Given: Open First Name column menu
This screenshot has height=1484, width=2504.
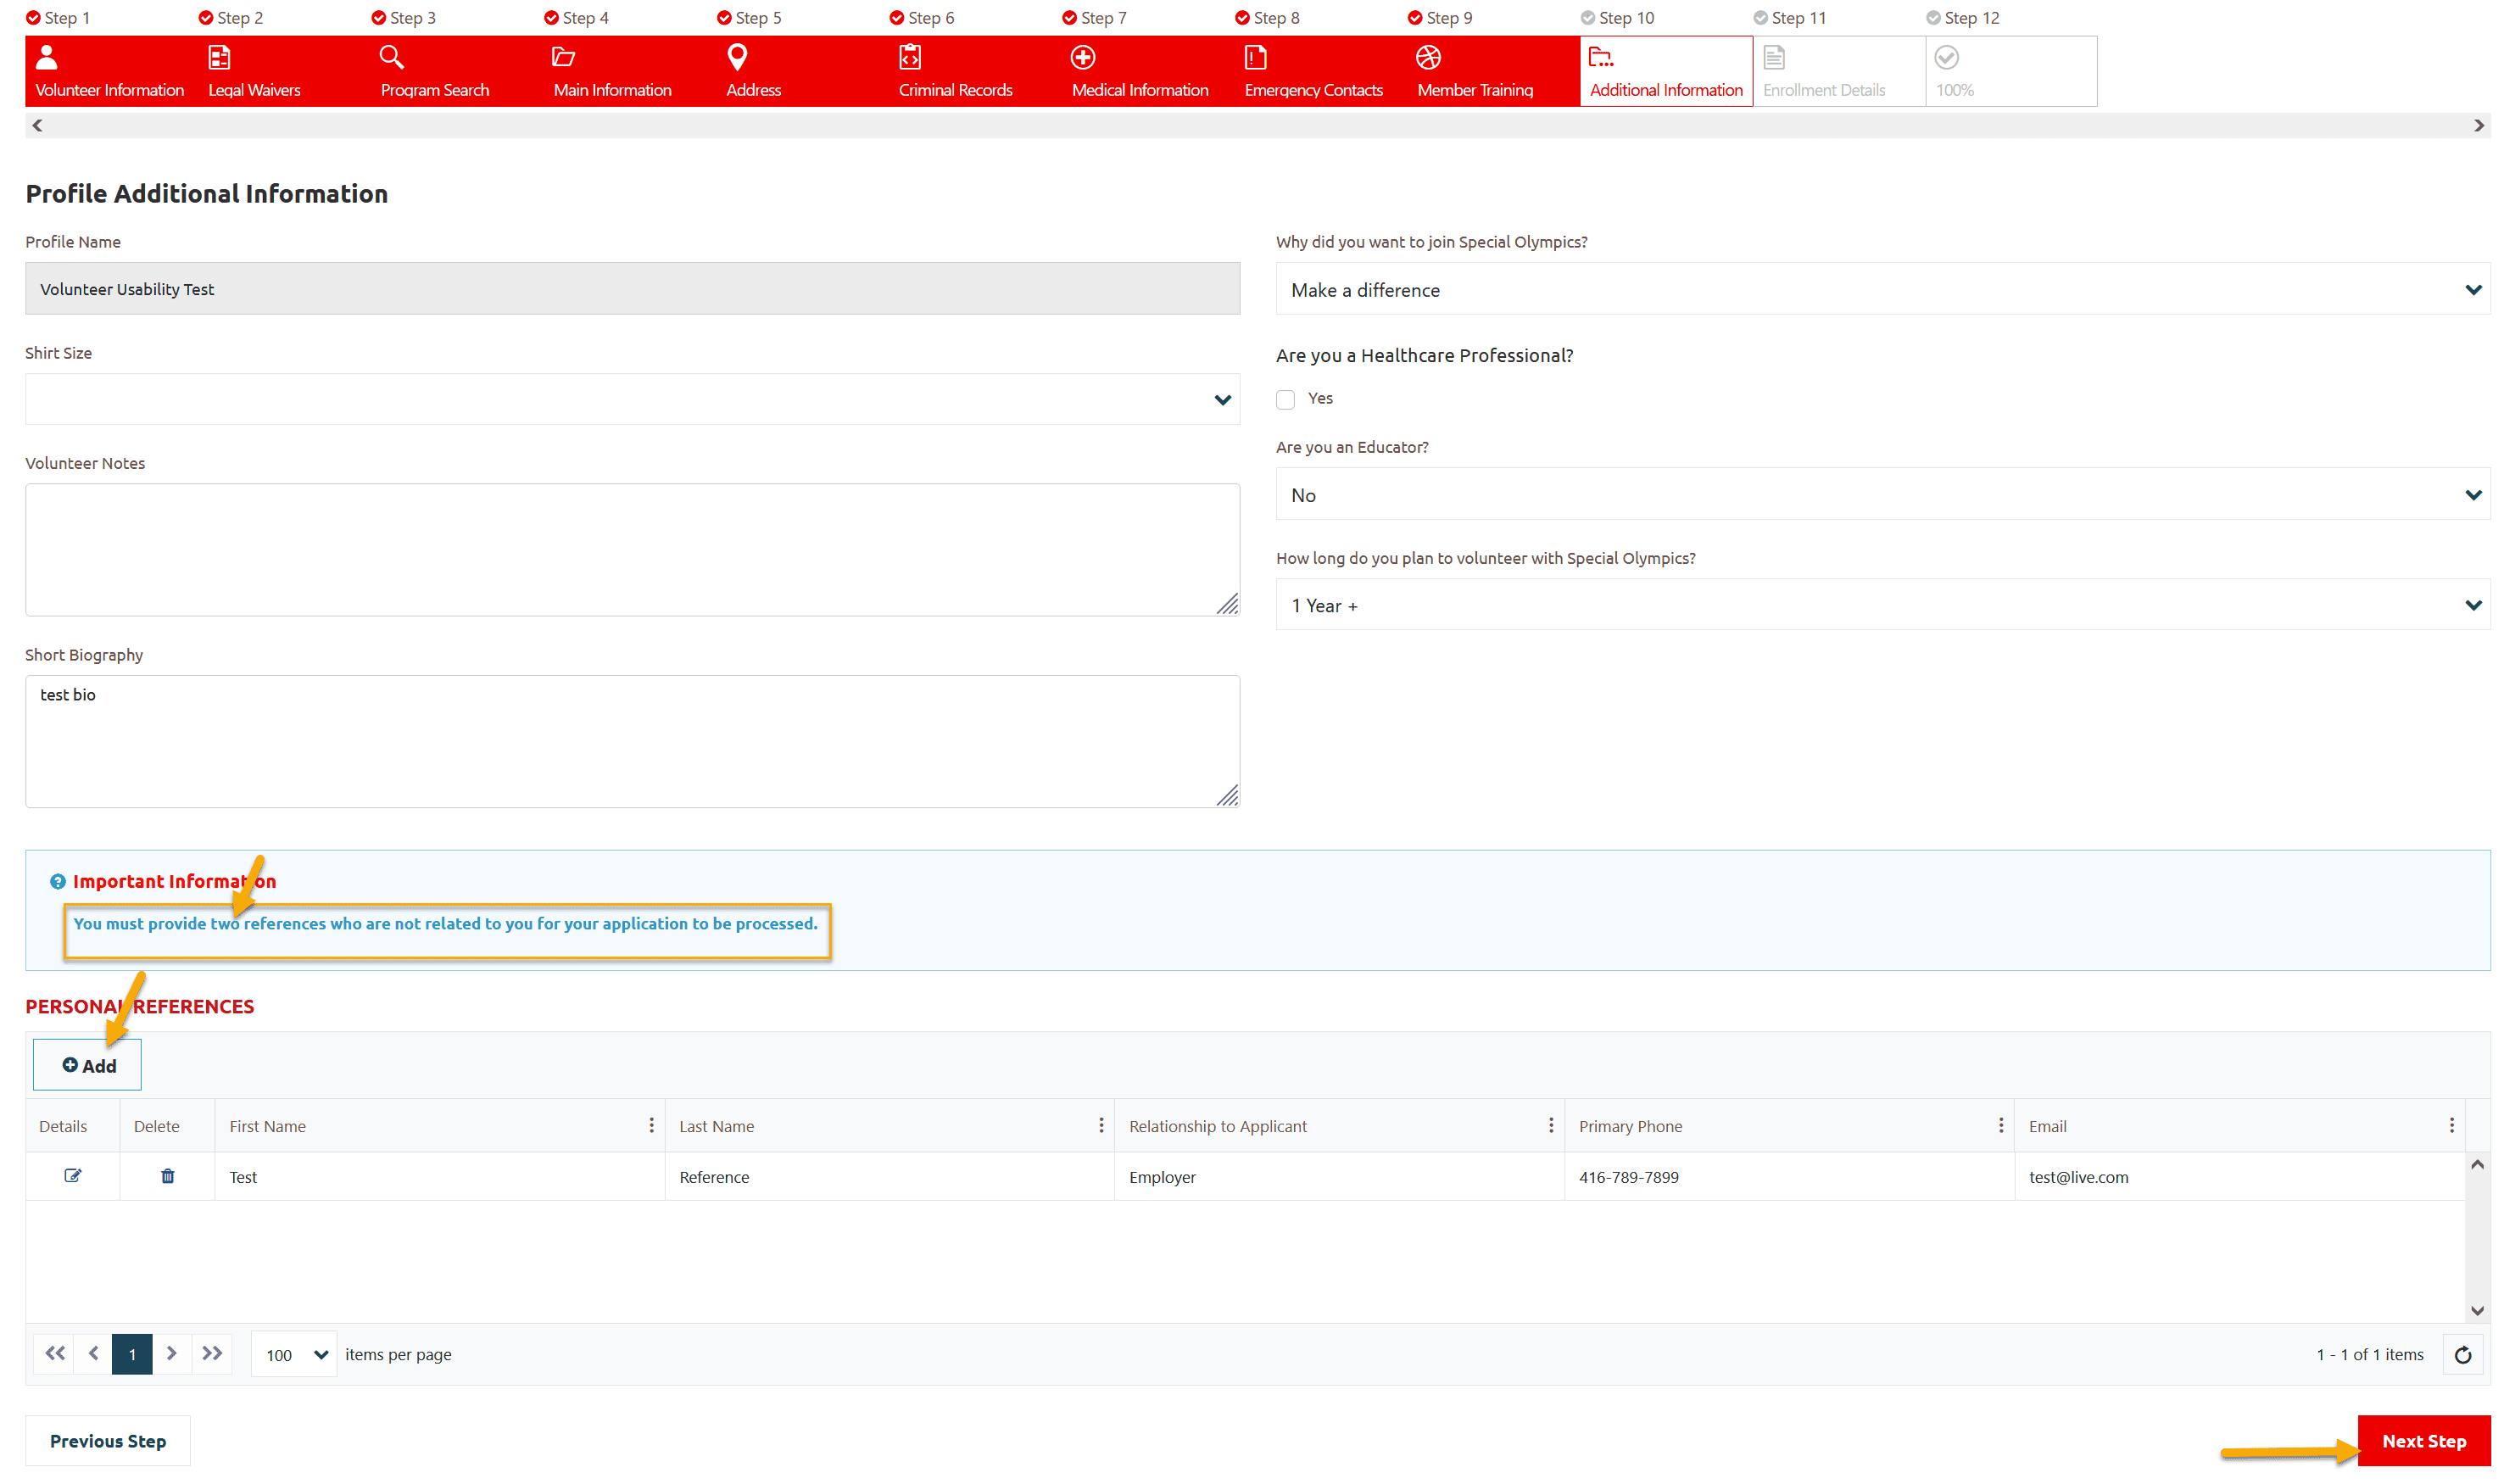Looking at the screenshot, I should 651,1125.
